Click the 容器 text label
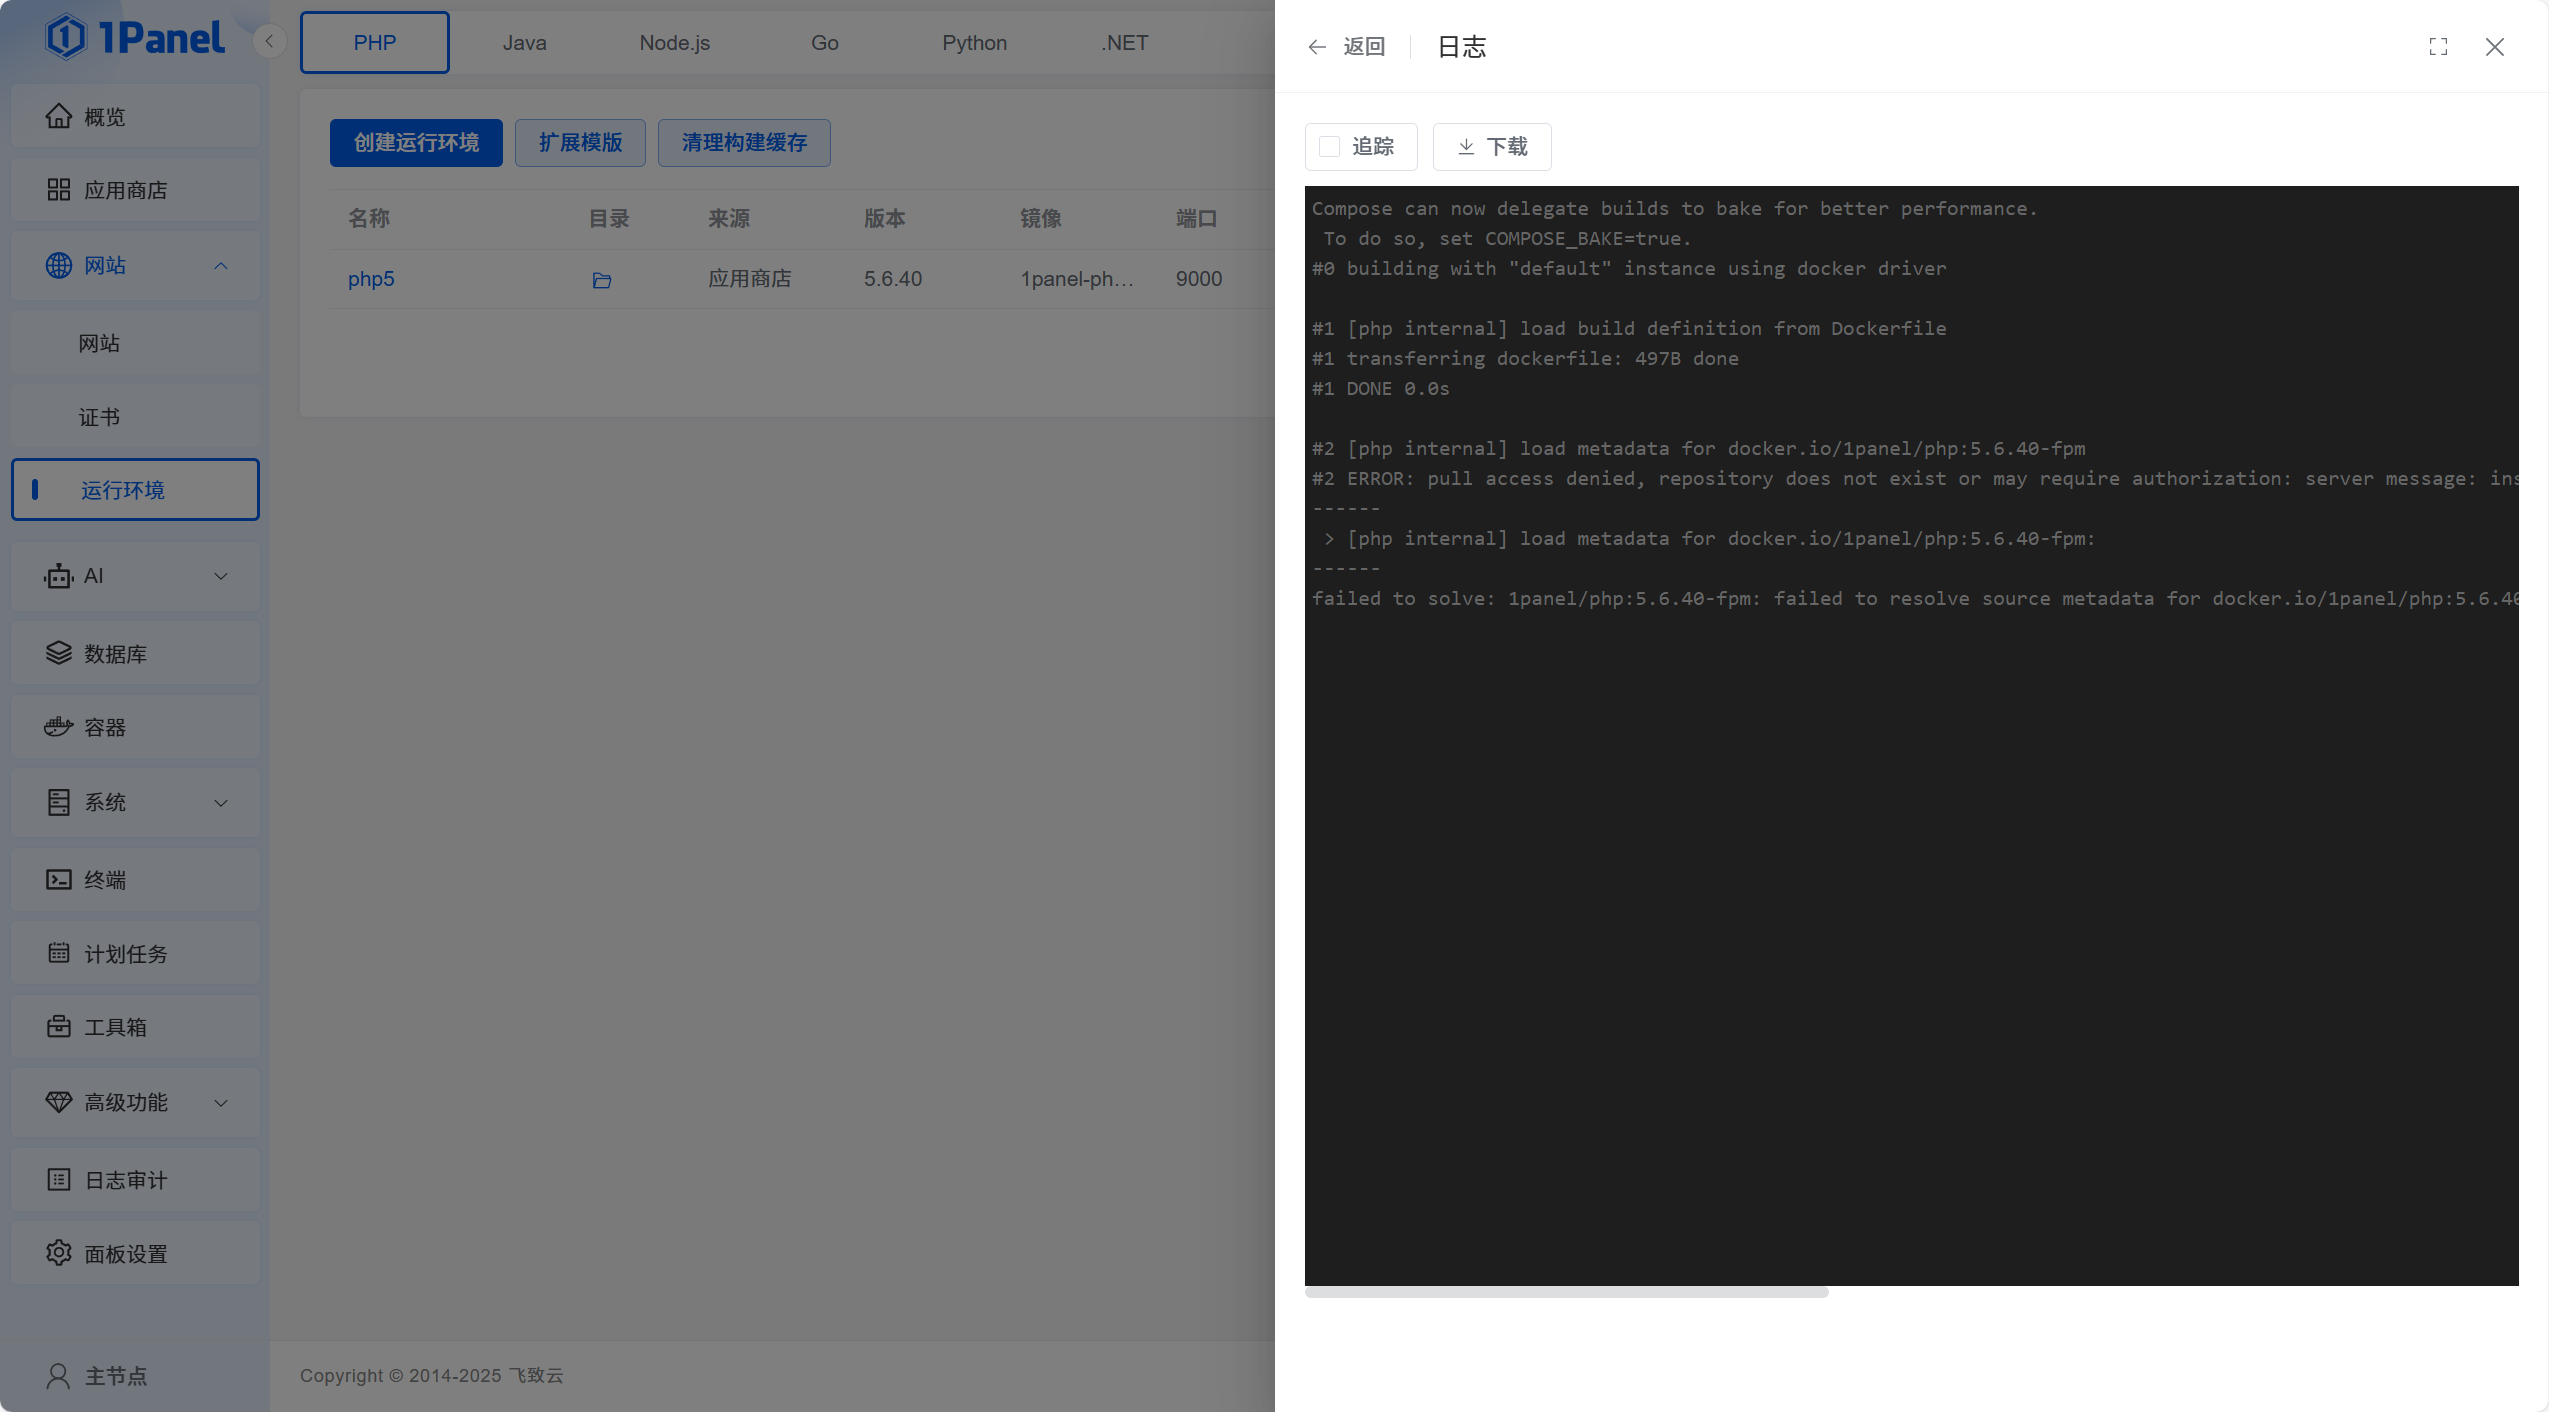 (105, 727)
